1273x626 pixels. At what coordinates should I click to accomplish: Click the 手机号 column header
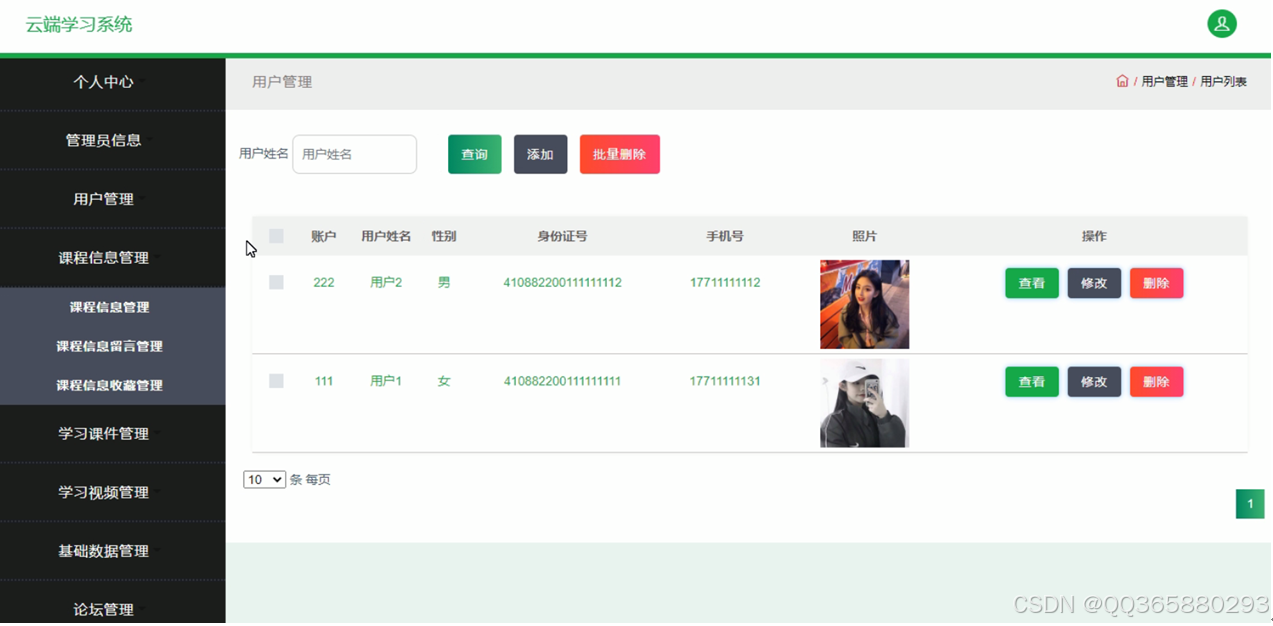725,237
